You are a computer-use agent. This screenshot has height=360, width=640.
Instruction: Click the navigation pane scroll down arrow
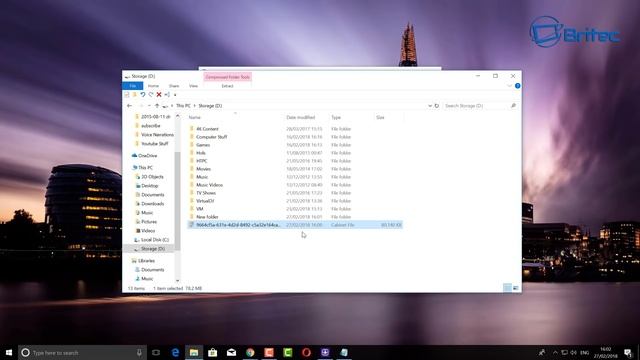[x=178, y=280]
